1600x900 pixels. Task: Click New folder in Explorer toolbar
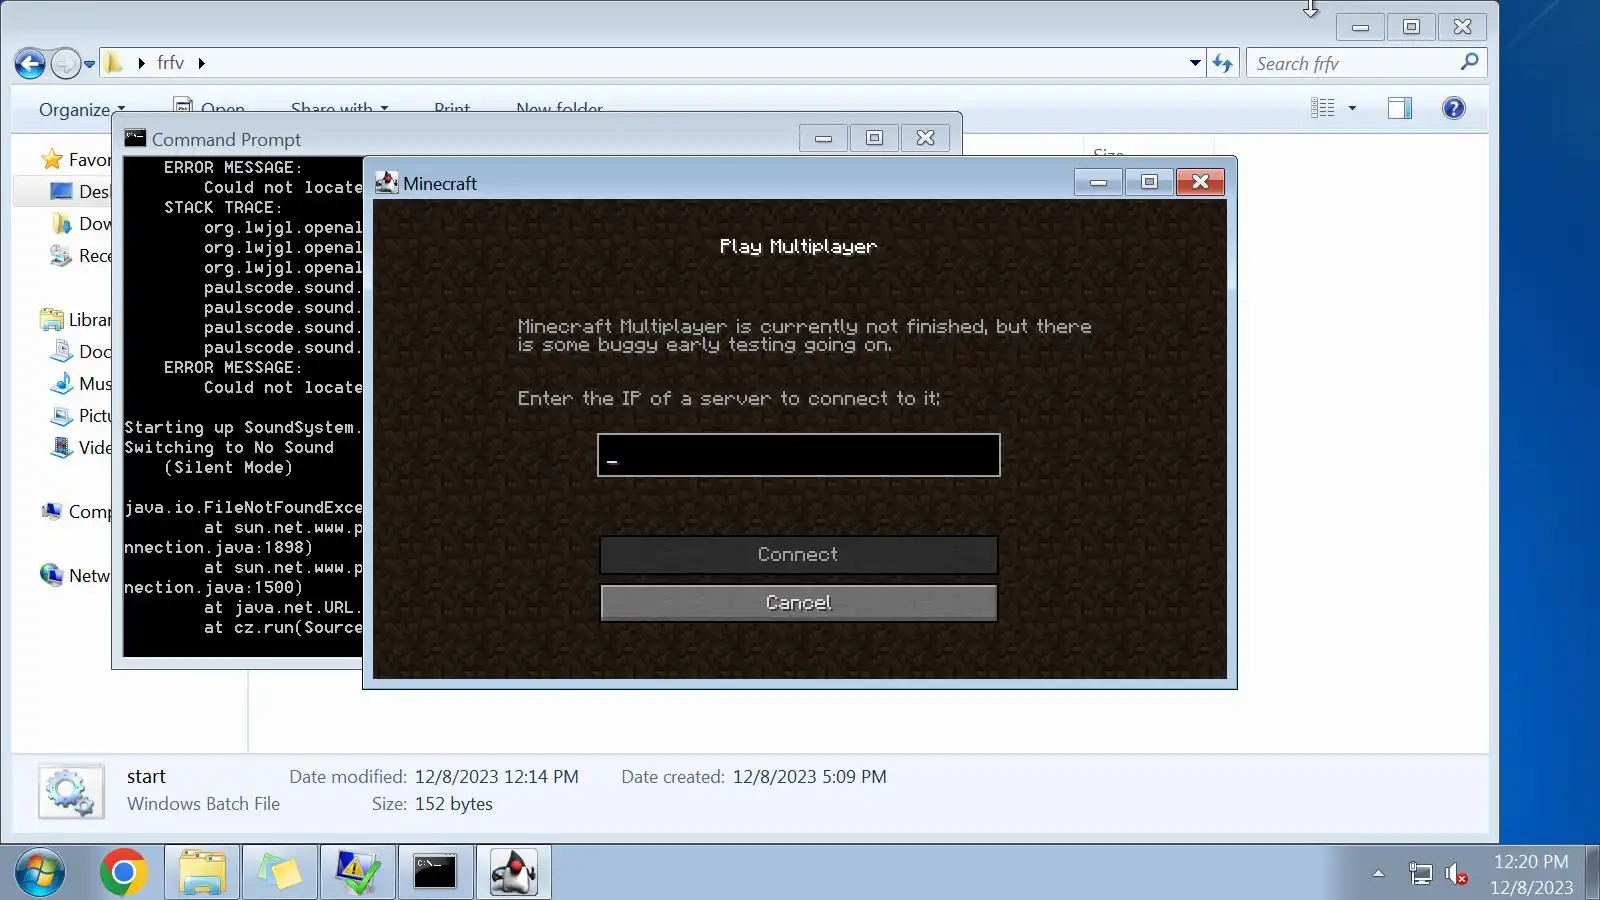click(559, 108)
